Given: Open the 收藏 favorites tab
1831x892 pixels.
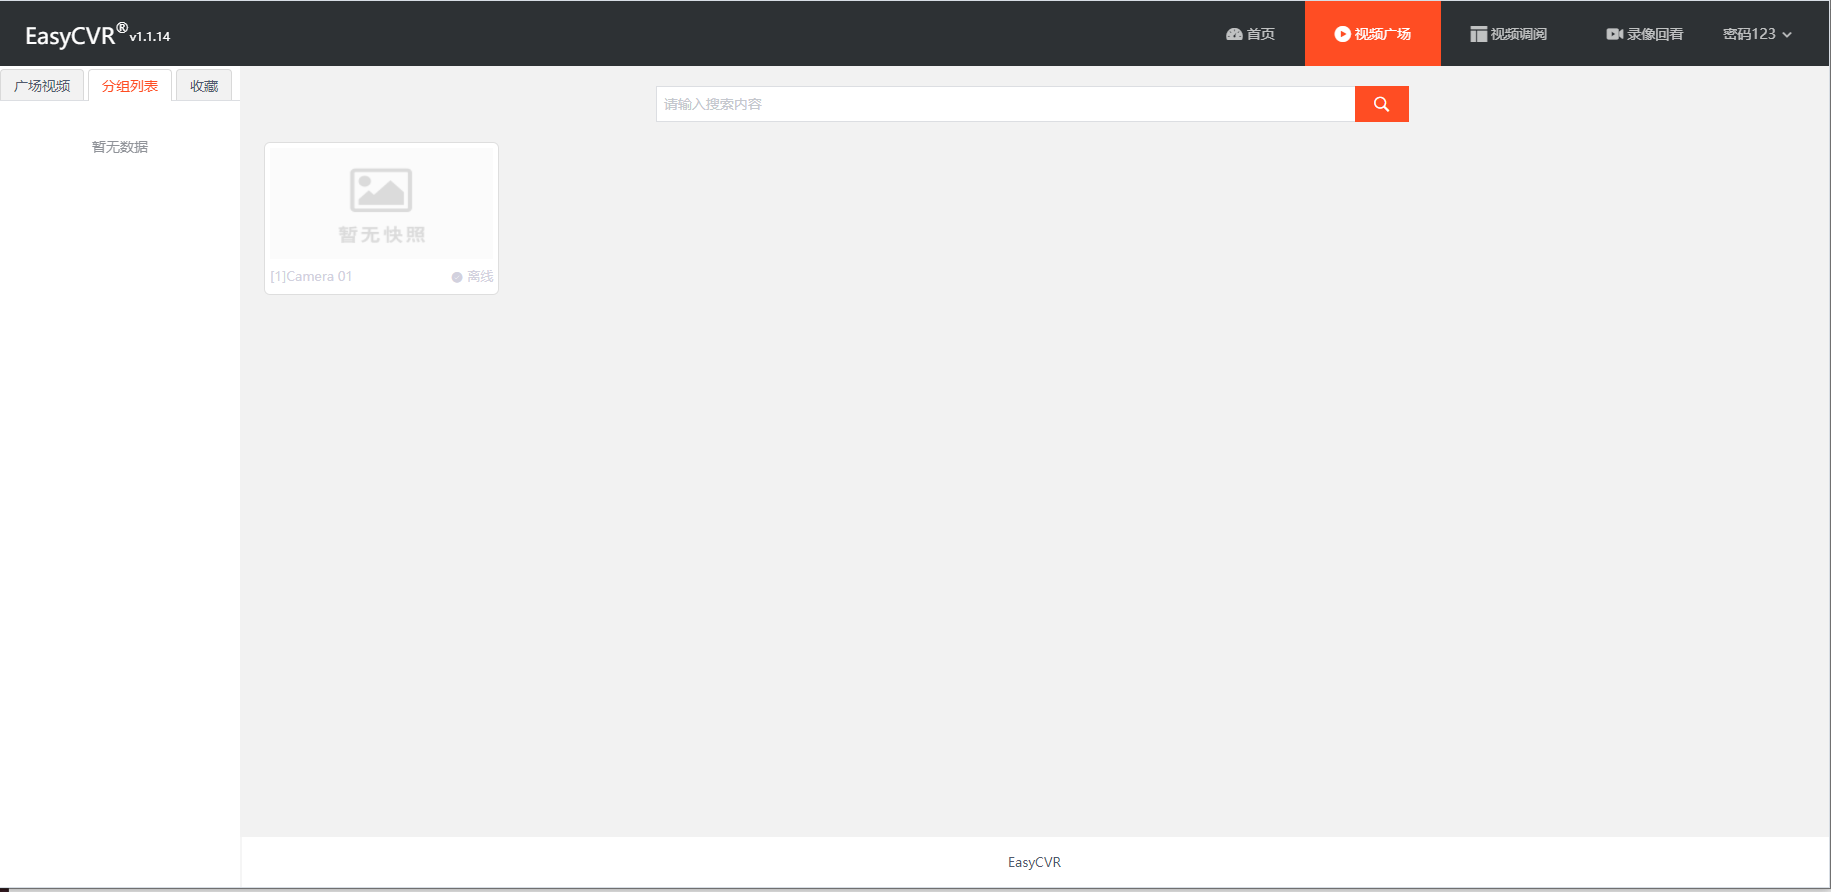Looking at the screenshot, I should (x=204, y=86).
